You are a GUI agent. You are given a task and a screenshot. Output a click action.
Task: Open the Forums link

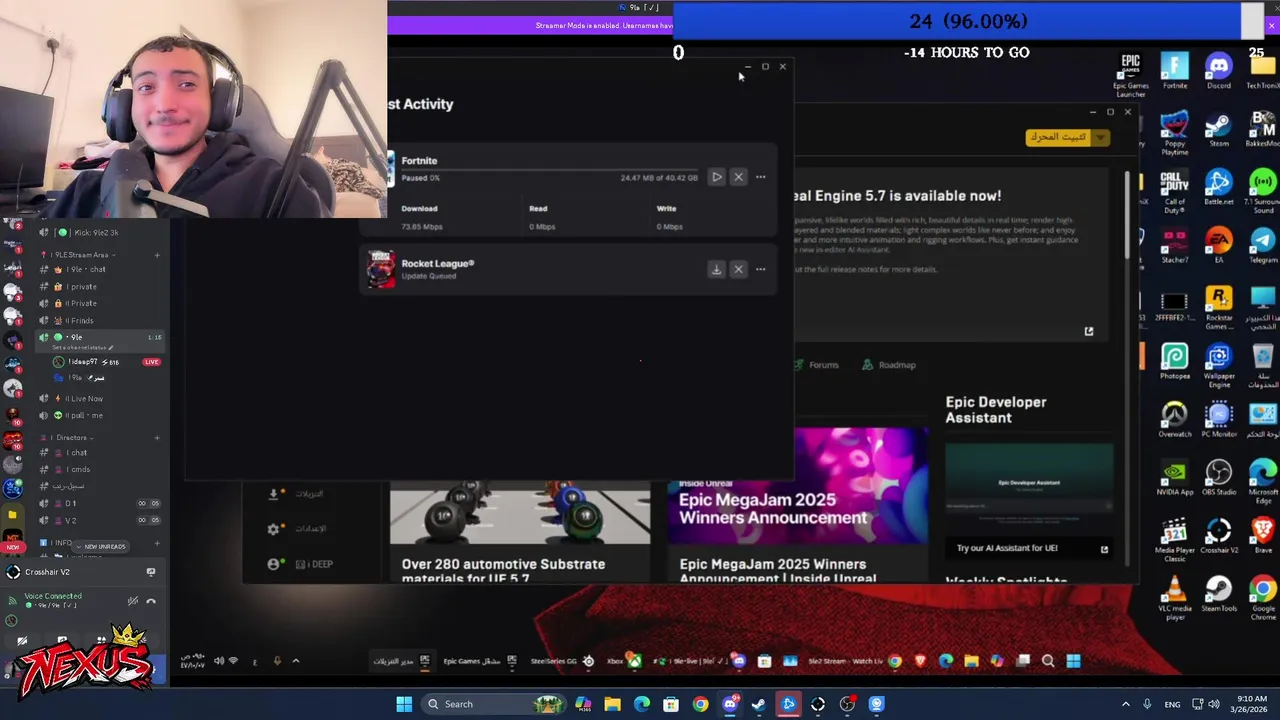click(x=817, y=365)
